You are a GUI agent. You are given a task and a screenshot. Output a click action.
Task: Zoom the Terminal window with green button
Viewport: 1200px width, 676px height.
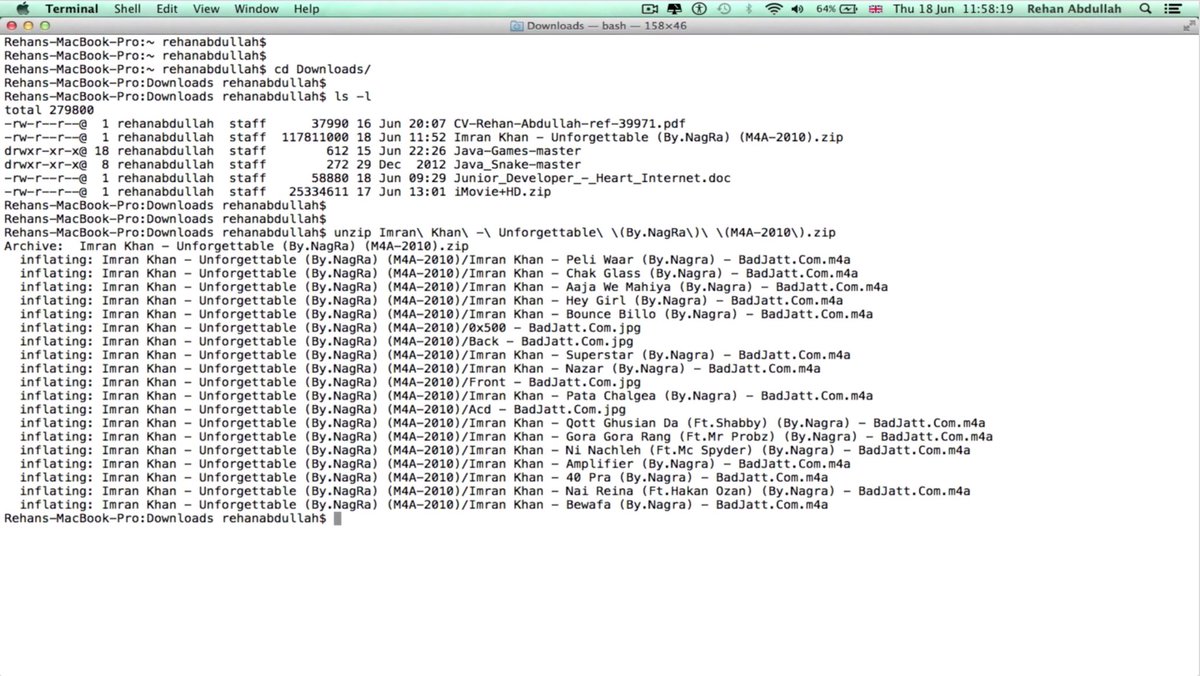(45, 26)
